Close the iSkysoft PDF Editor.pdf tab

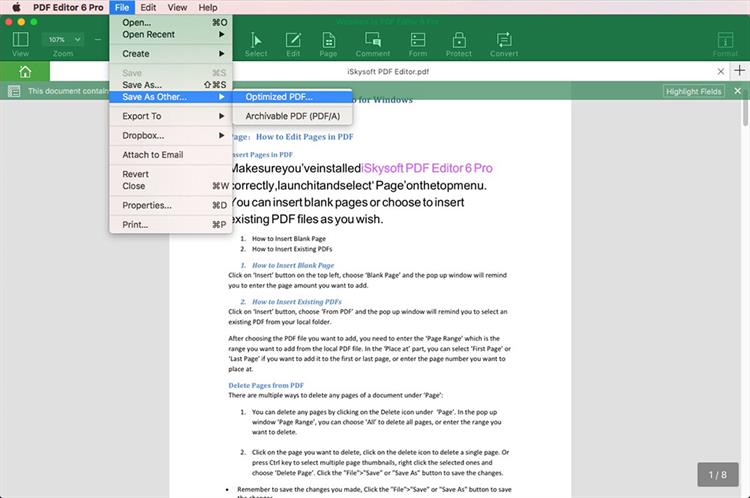click(721, 71)
